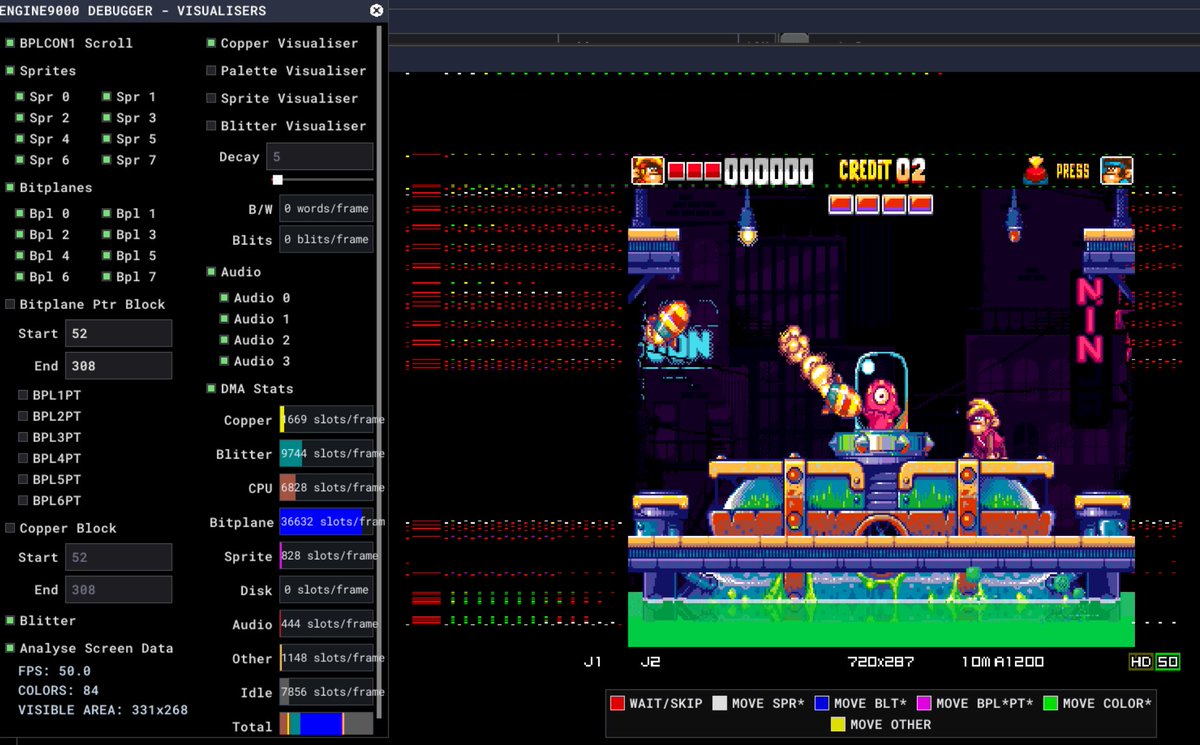The image size is (1200, 745).
Task: Toggle Spr 6 checkbox
Action: (x=20, y=160)
